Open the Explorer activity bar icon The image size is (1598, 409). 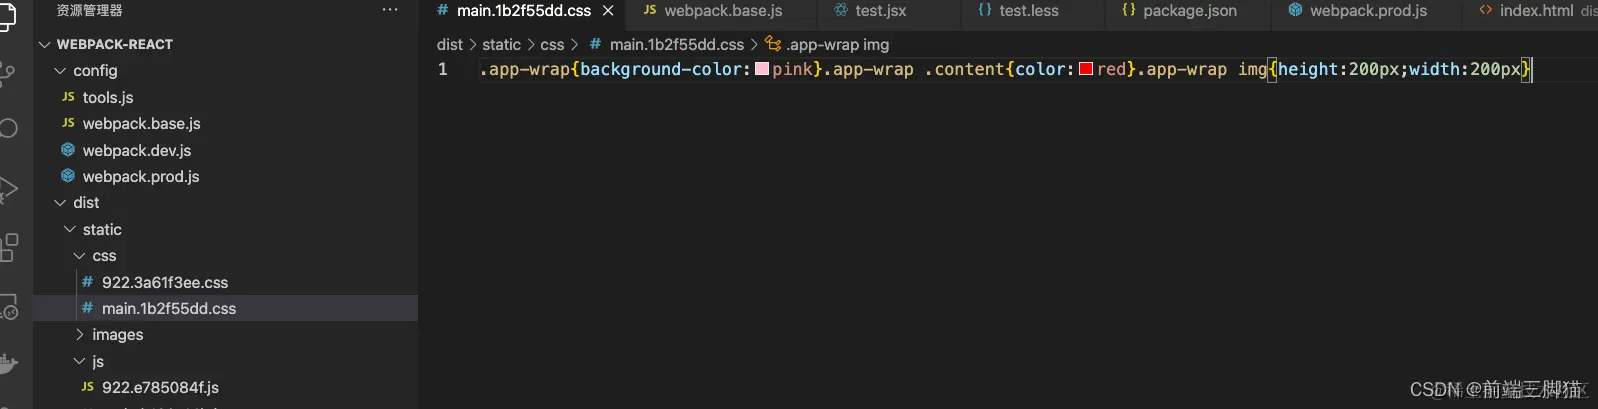(x=7, y=17)
